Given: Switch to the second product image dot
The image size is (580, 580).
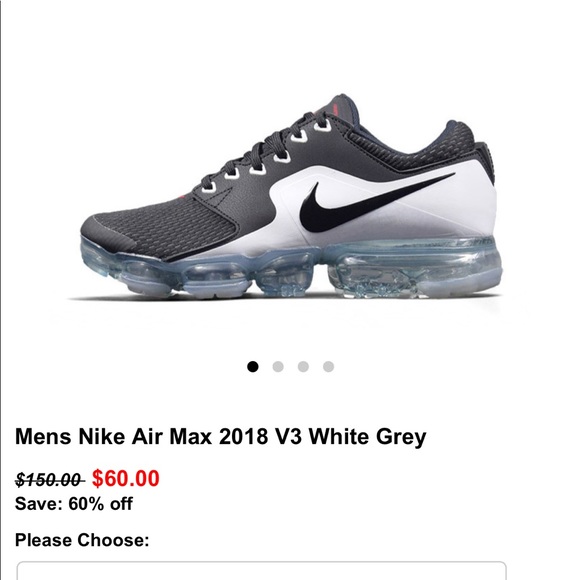Looking at the screenshot, I should (278, 367).
